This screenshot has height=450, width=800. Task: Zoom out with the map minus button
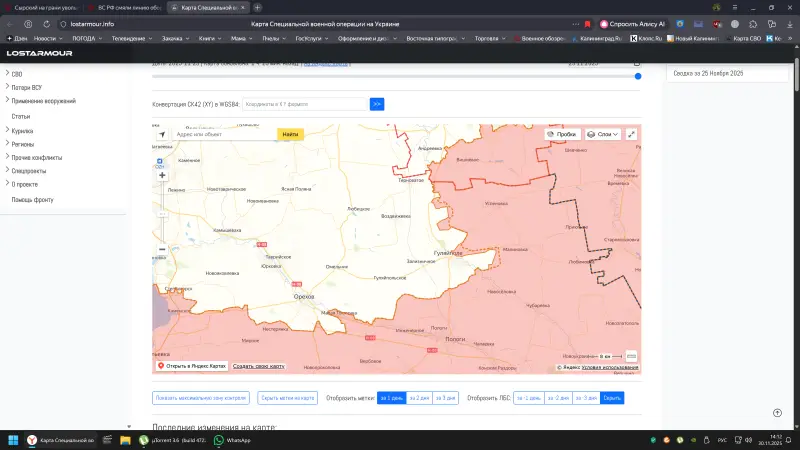162,249
